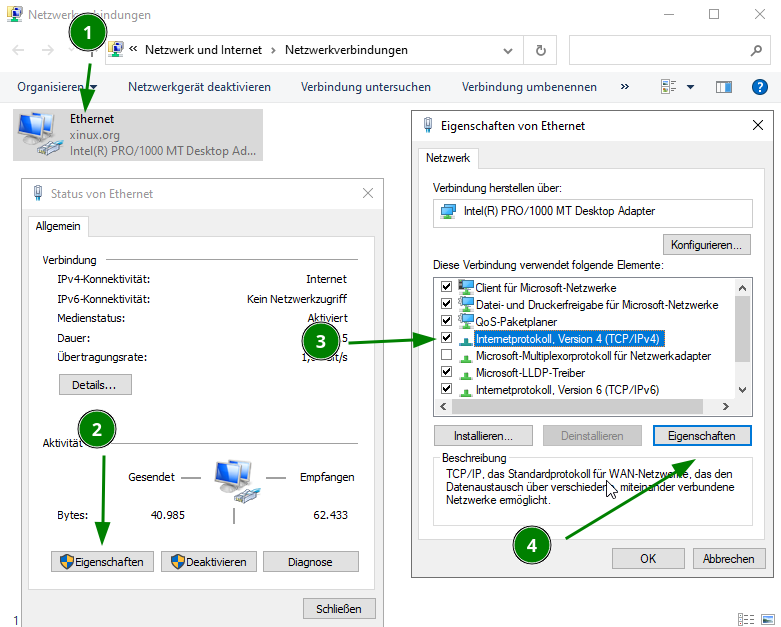This screenshot has width=781, height=627.
Task: Enable Microsoft-Multiplexorprotokoll checkbox
Action: click(x=446, y=355)
